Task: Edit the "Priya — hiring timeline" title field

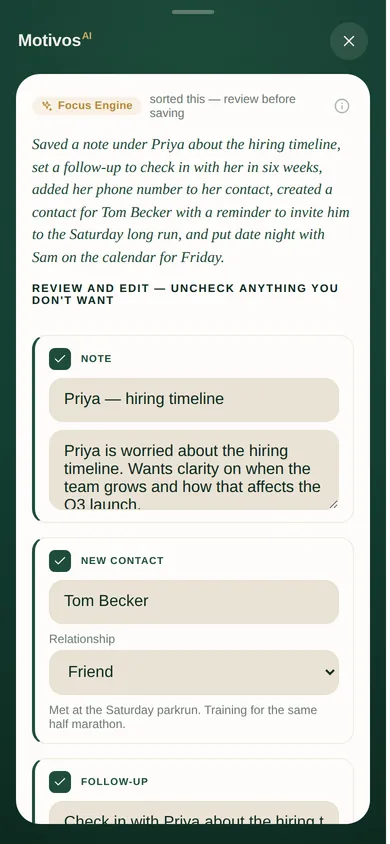Action: coord(194,399)
